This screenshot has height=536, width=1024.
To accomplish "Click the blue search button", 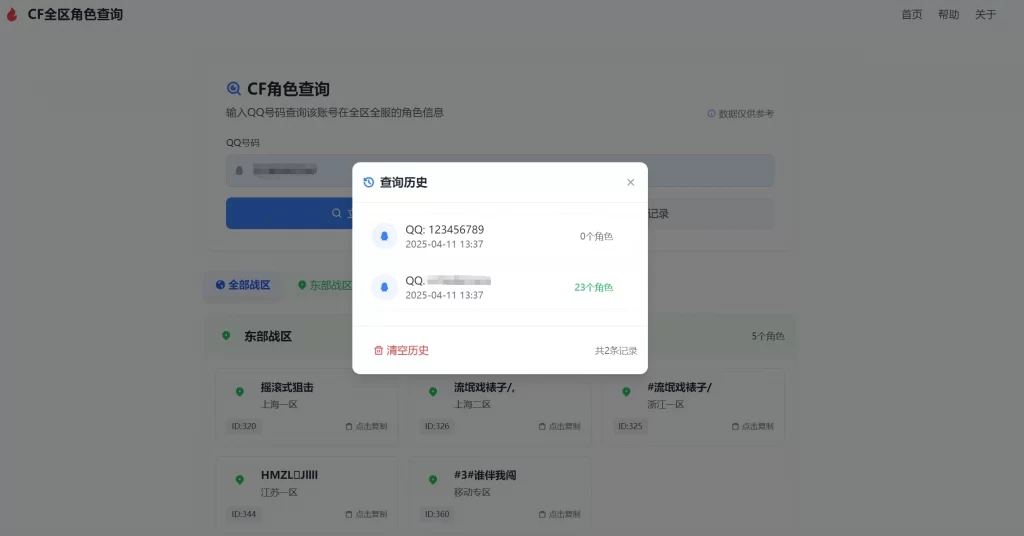I will [x=289, y=213].
